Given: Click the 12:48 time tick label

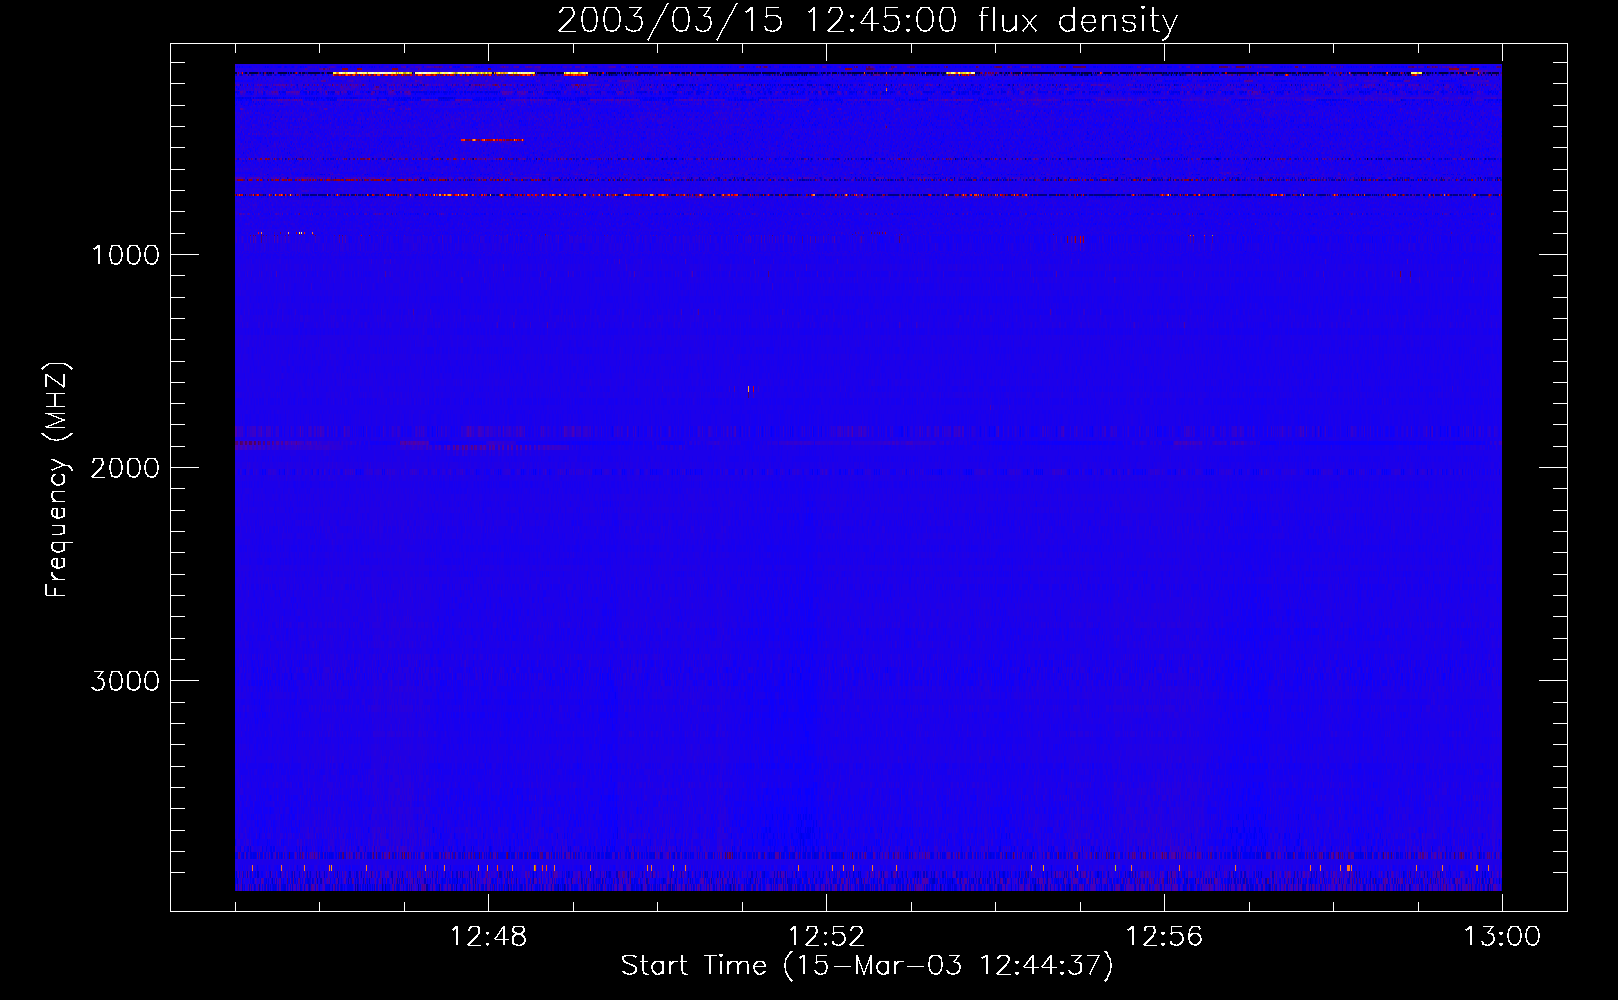Looking at the screenshot, I should pos(488,937).
